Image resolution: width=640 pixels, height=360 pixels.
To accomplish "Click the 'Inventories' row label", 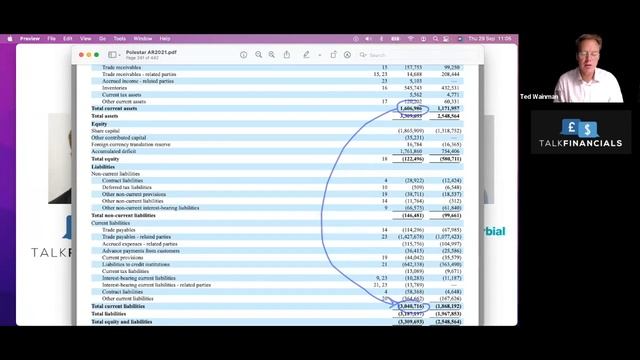I will pos(115,88).
